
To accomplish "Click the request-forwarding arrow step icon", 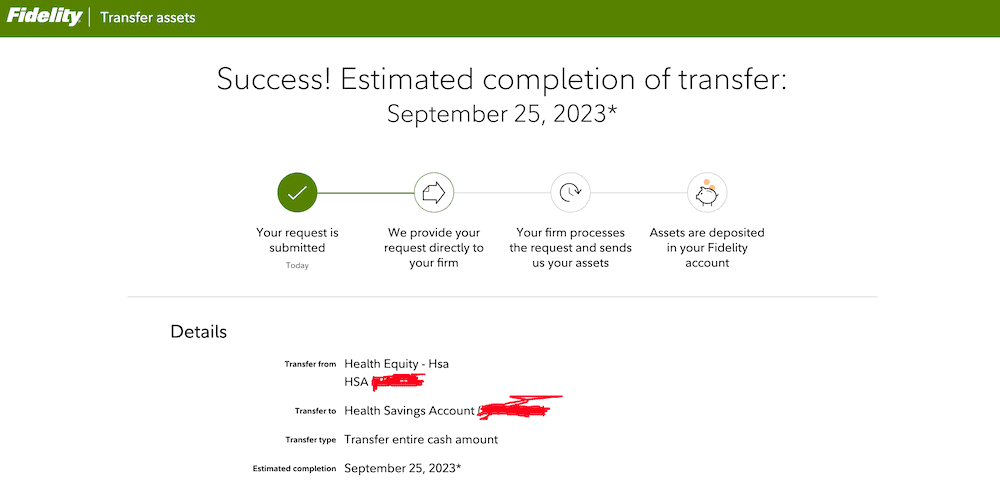I will [433, 193].
